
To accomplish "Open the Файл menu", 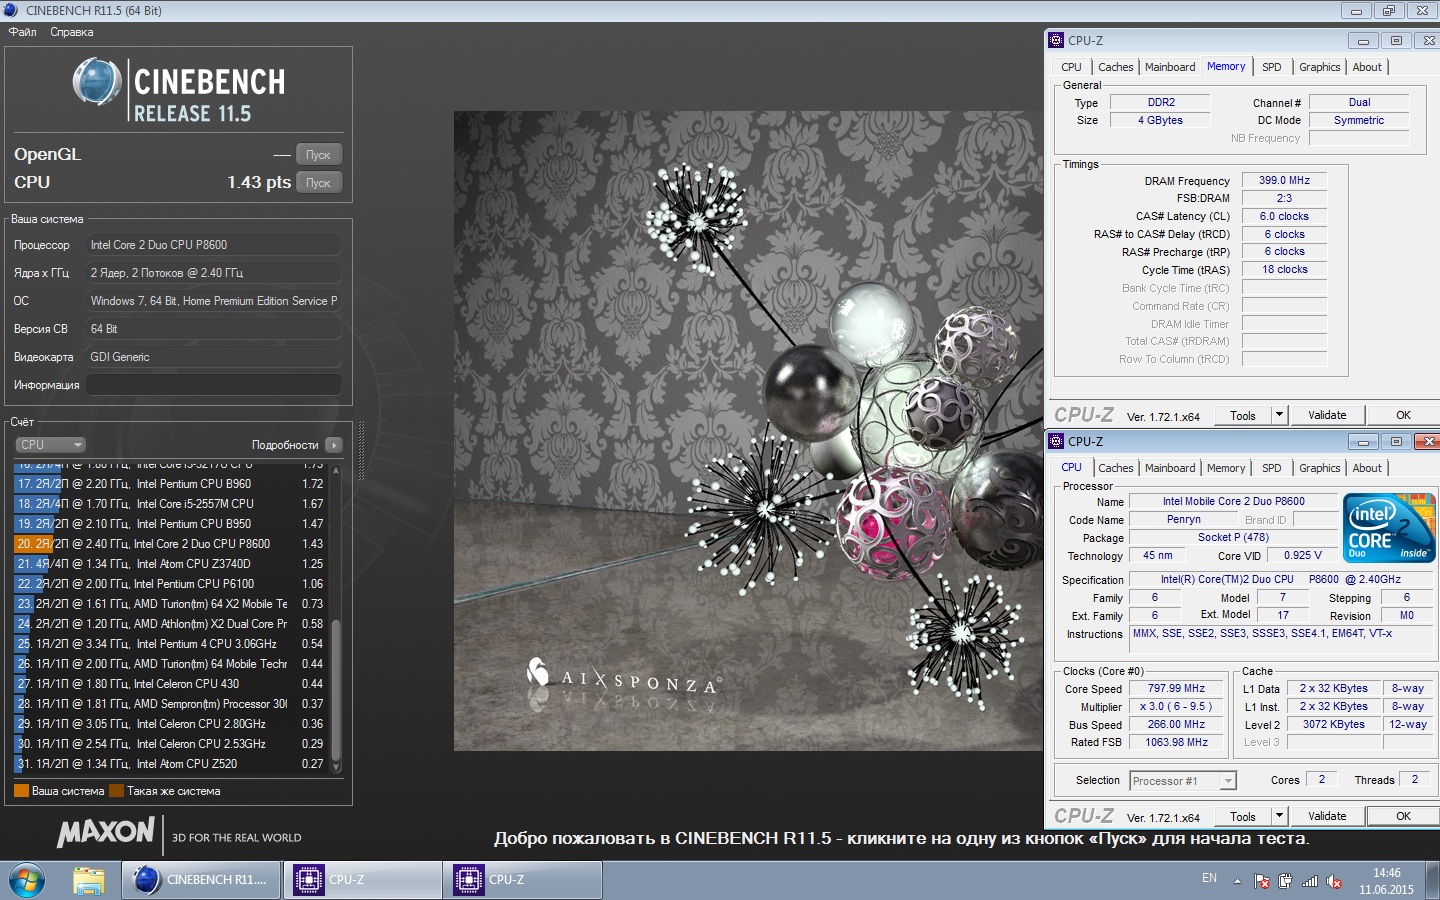I will 22,32.
